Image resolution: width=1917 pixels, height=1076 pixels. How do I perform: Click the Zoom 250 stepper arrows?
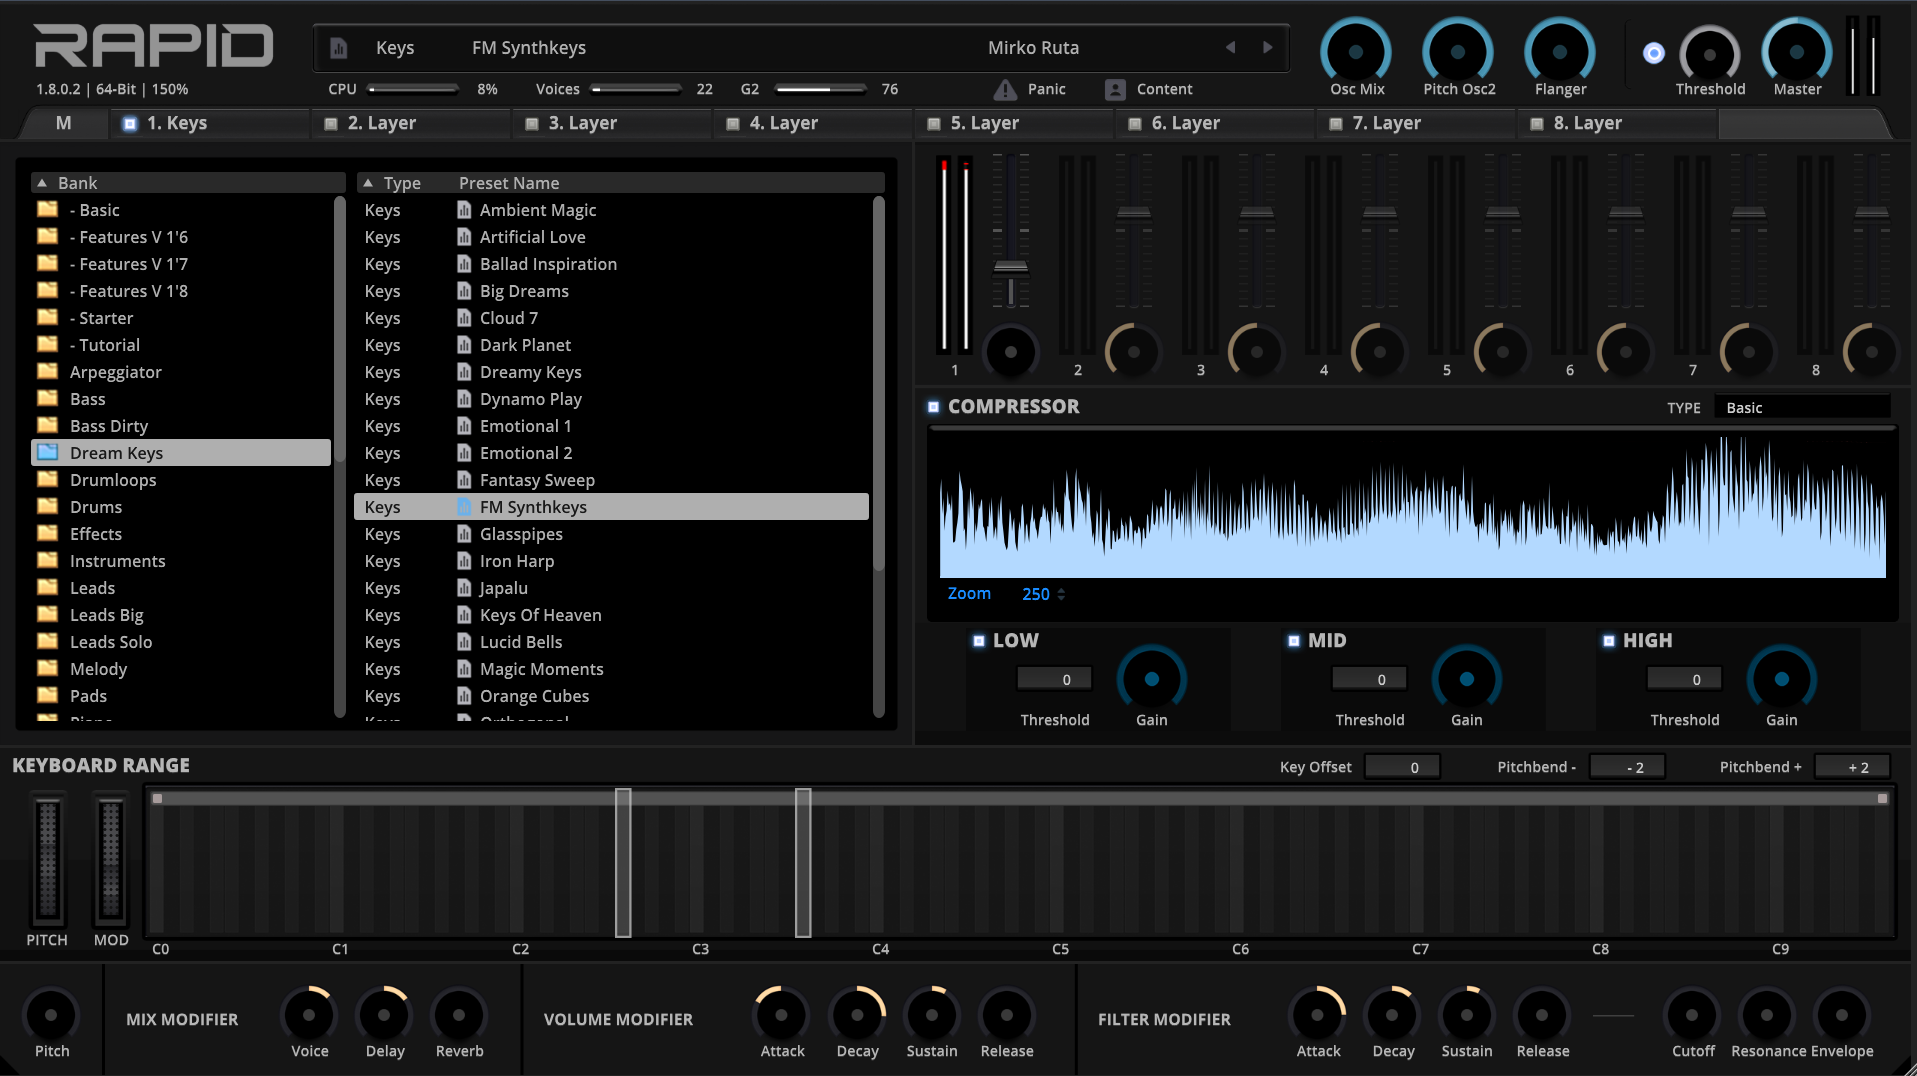pyautogui.click(x=1061, y=594)
